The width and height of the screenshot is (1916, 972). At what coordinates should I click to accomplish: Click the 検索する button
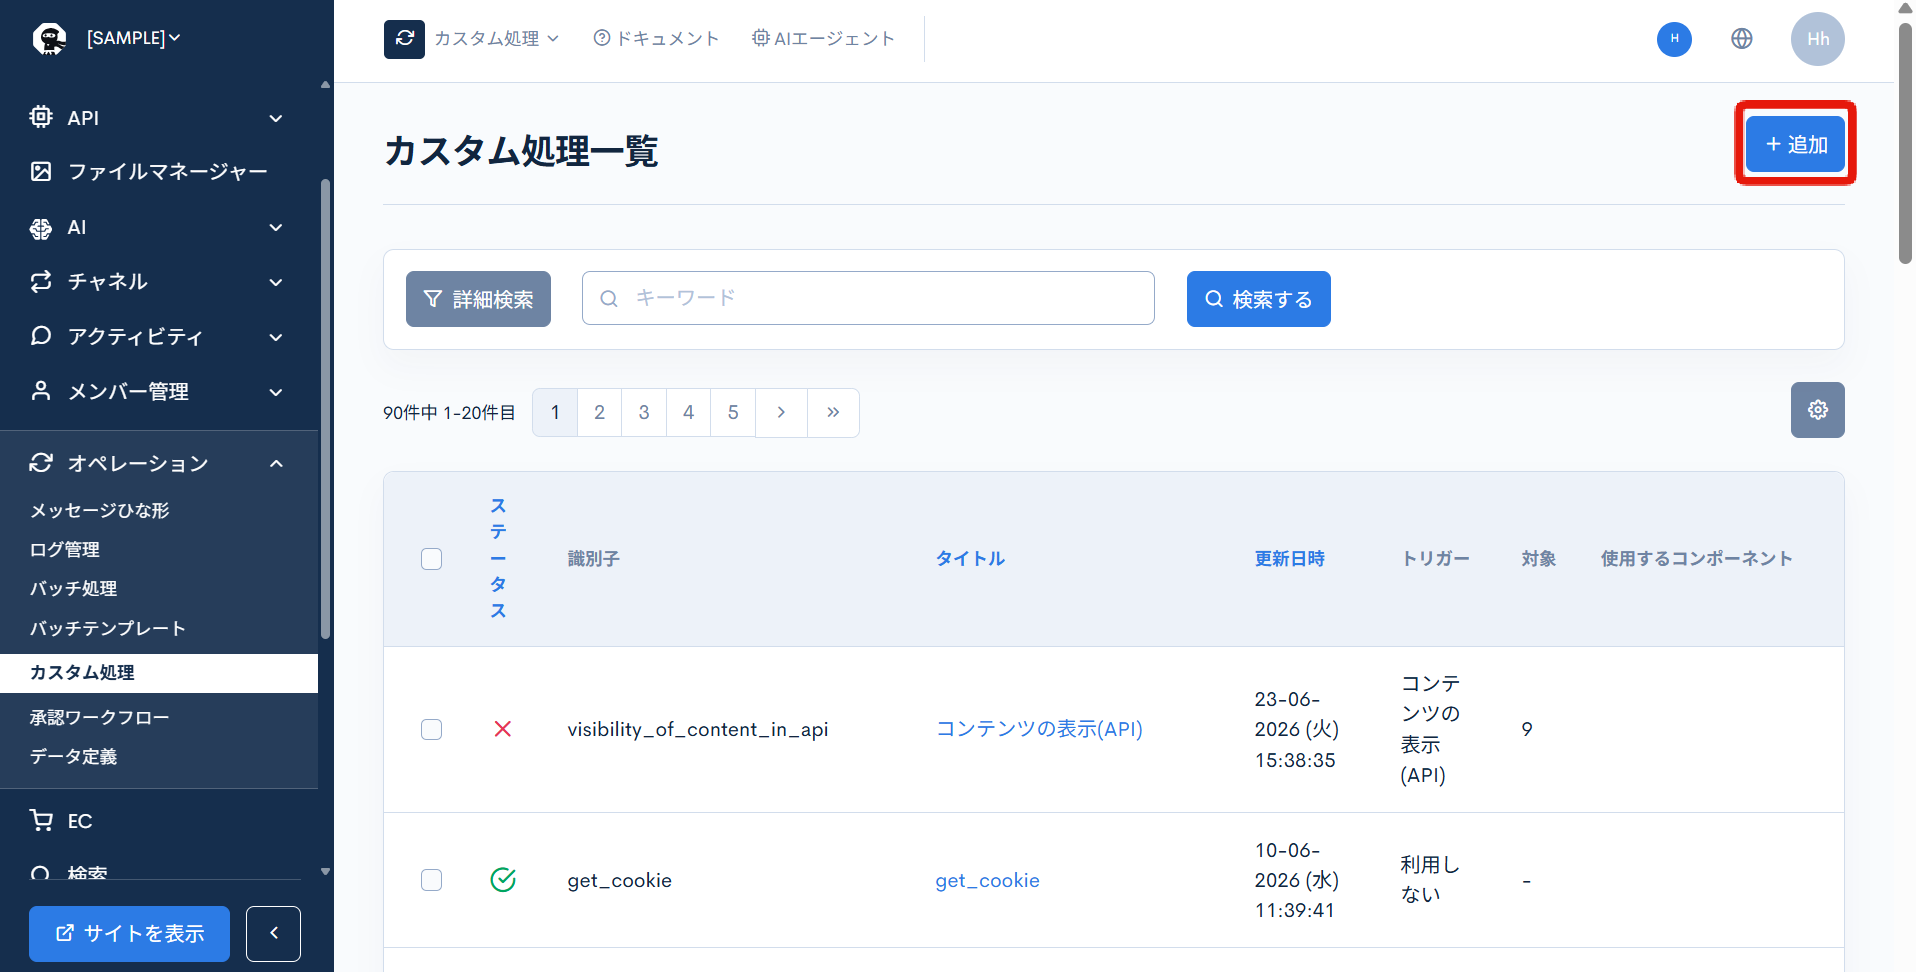1258,299
